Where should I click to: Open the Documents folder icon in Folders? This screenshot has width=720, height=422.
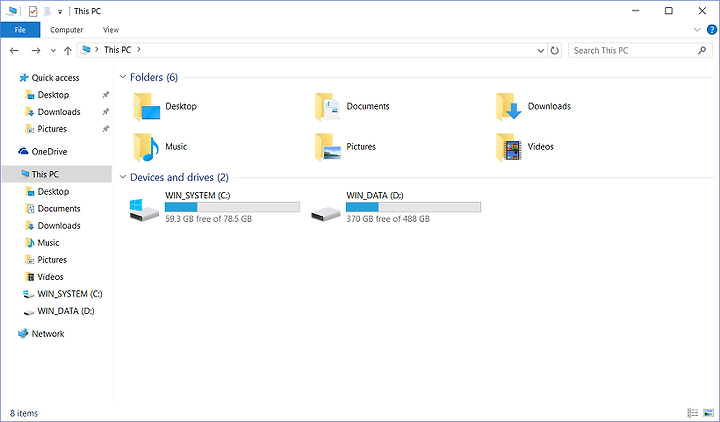(327, 107)
